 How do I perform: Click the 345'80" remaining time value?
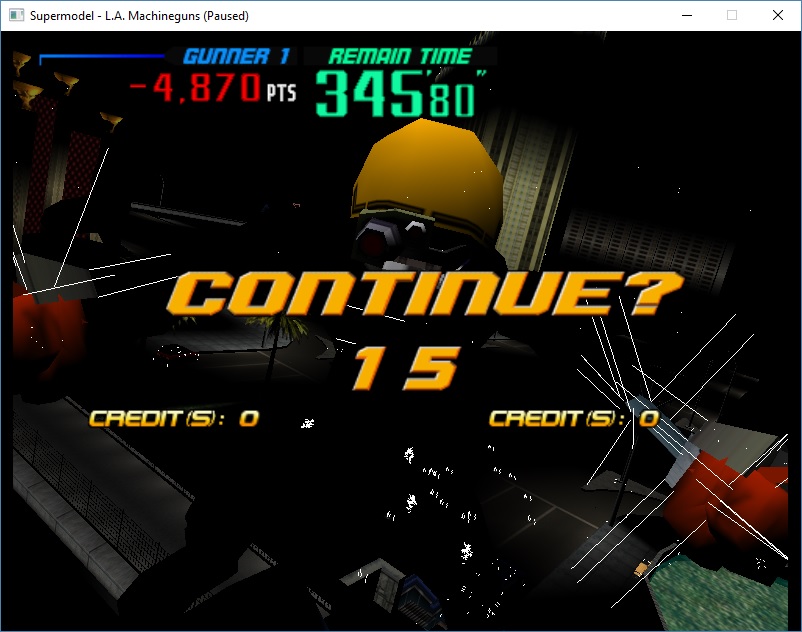pyautogui.click(x=400, y=94)
